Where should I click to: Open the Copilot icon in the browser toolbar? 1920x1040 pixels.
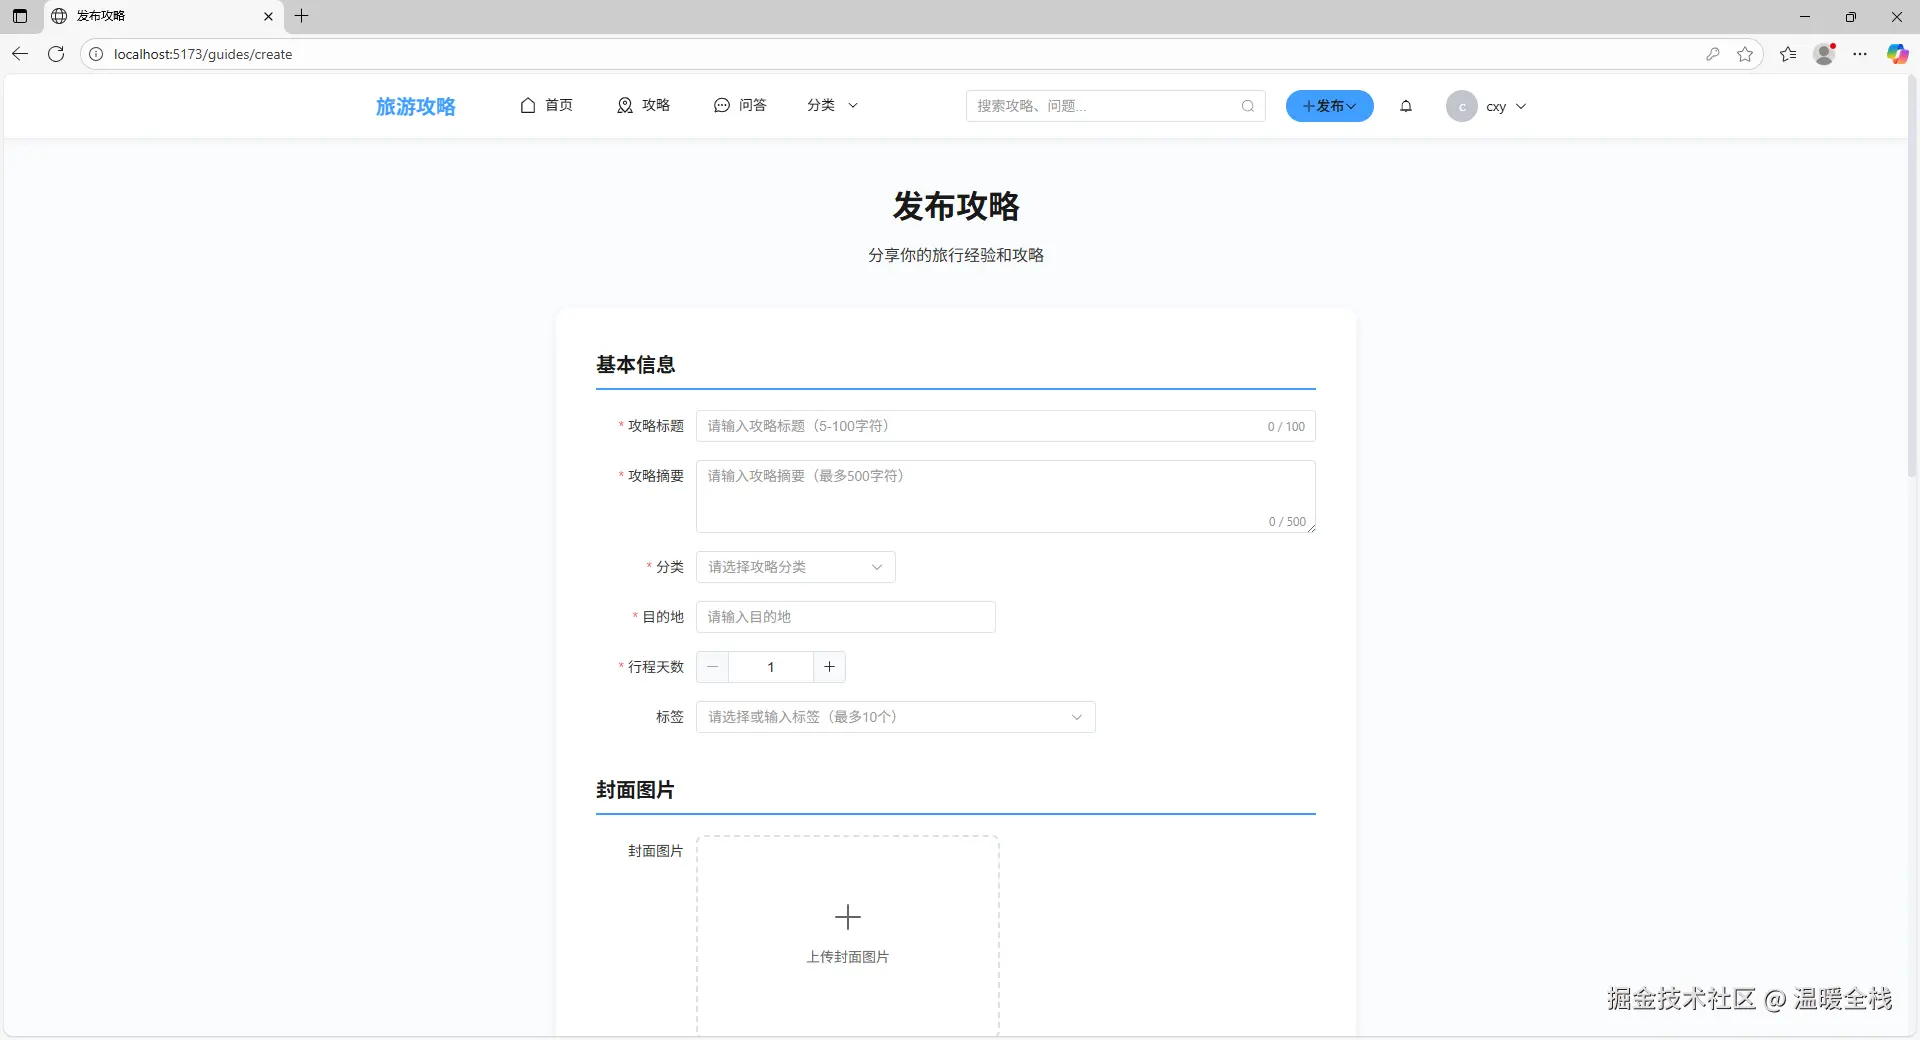click(1897, 54)
